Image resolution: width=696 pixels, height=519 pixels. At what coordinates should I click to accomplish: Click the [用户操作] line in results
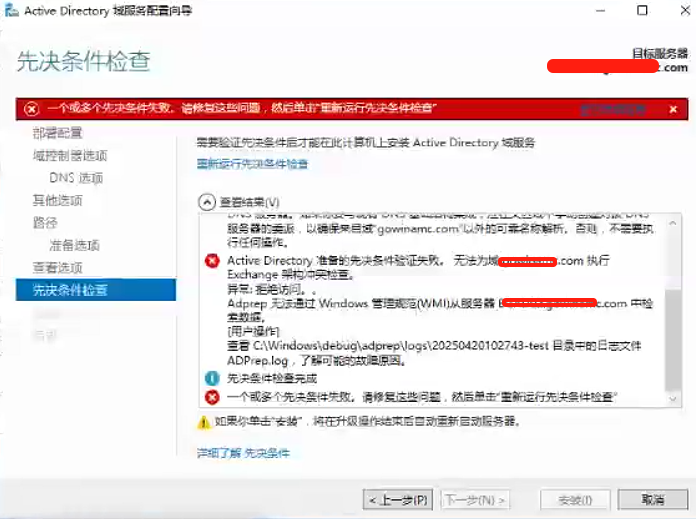[253, 332]
